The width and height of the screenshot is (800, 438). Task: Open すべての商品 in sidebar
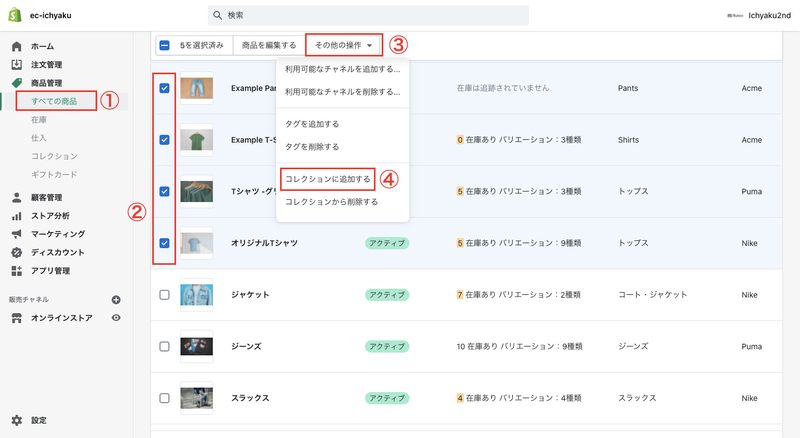tap(54, 101)
